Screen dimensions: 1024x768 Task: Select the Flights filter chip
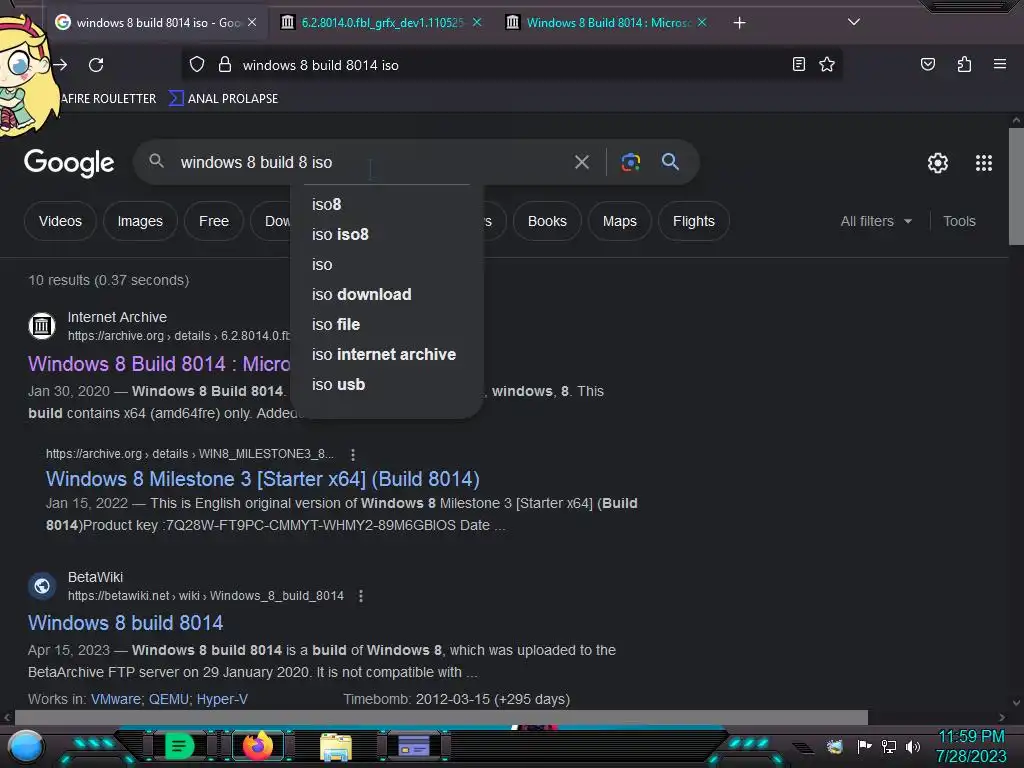(694, 221)
